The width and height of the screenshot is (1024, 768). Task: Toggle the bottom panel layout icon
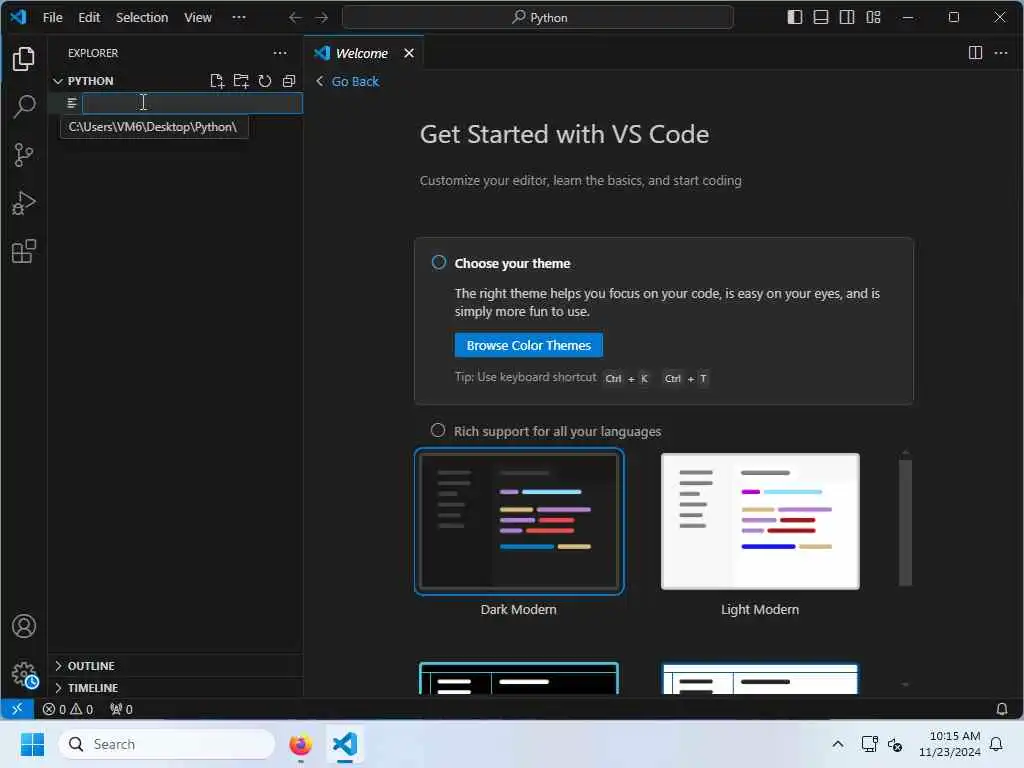(x=821, y=17)
